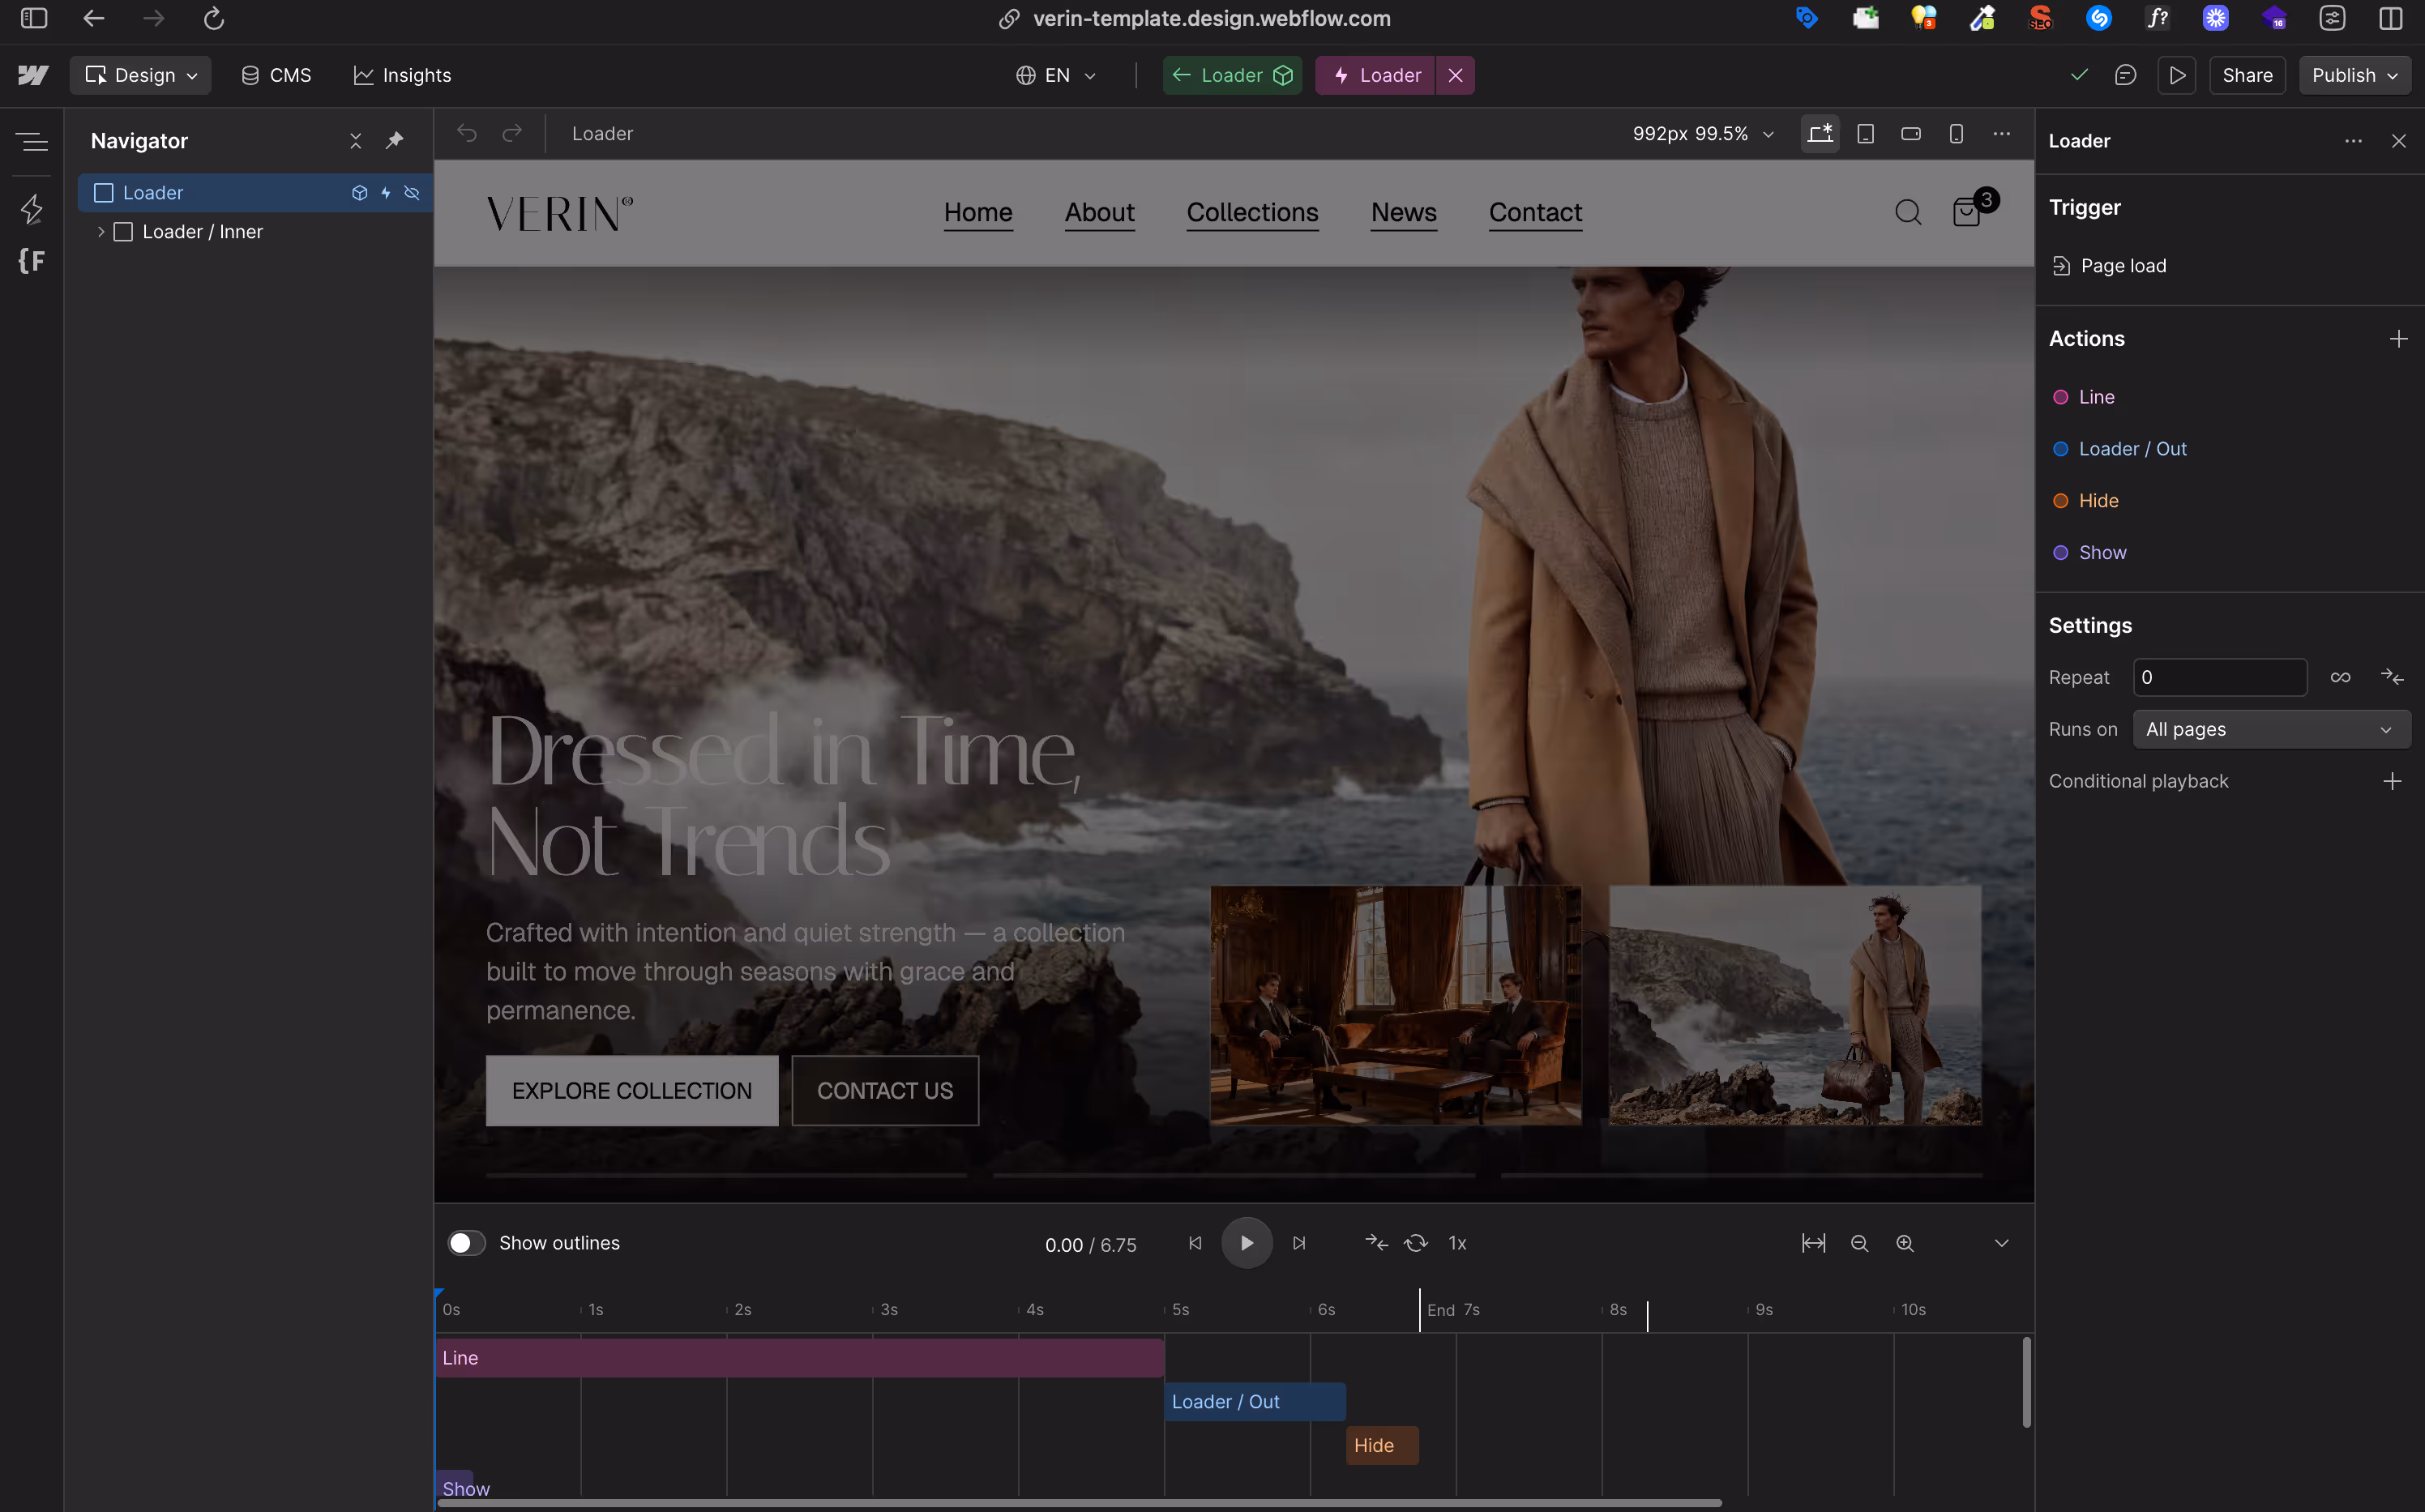Click the search icon on the Verin page
Viewport: 2425px width, 1512px height.
[x=1908, y=212]
